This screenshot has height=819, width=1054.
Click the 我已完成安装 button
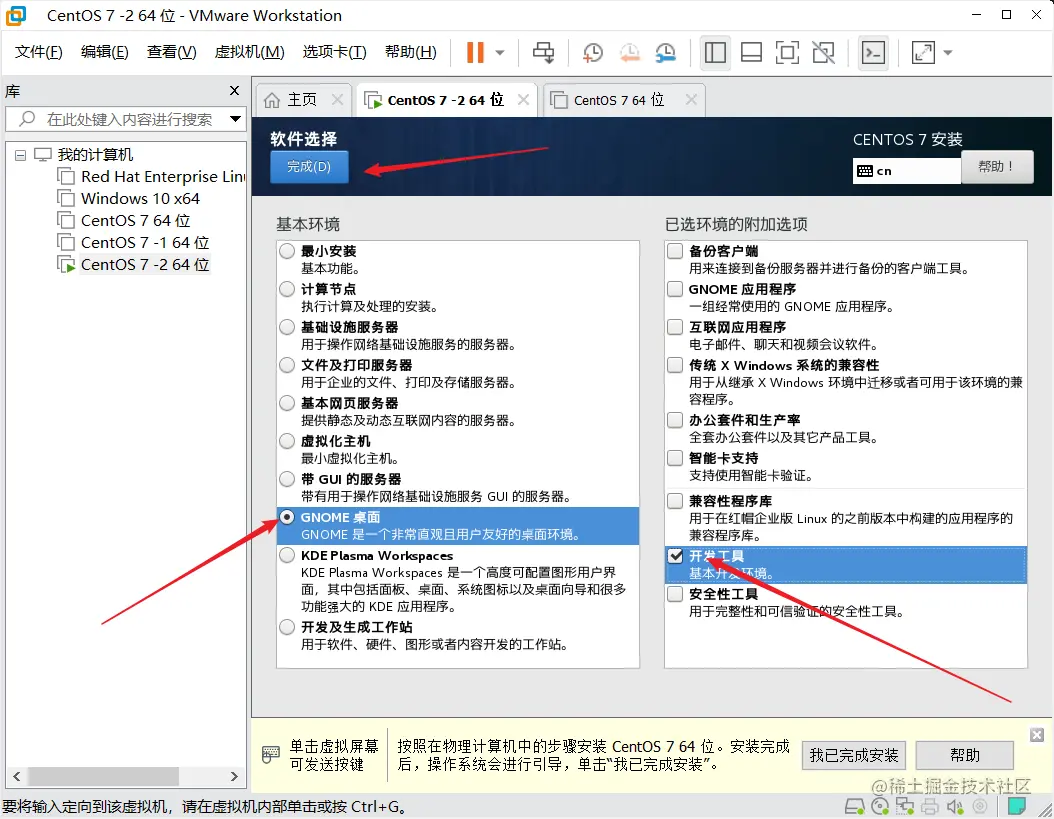pos(854,755)
